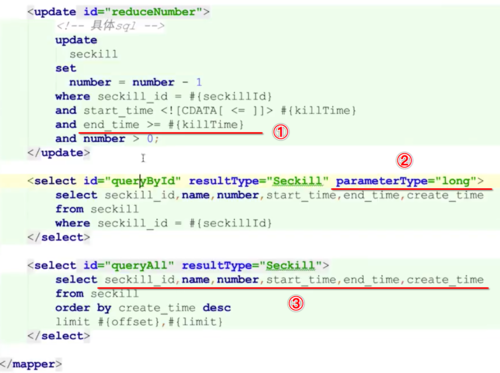Click the underlined Seckill resultType in queryById
Image resolution: width=500 pixels, height=373 pixels.
[x=297, y=181]
